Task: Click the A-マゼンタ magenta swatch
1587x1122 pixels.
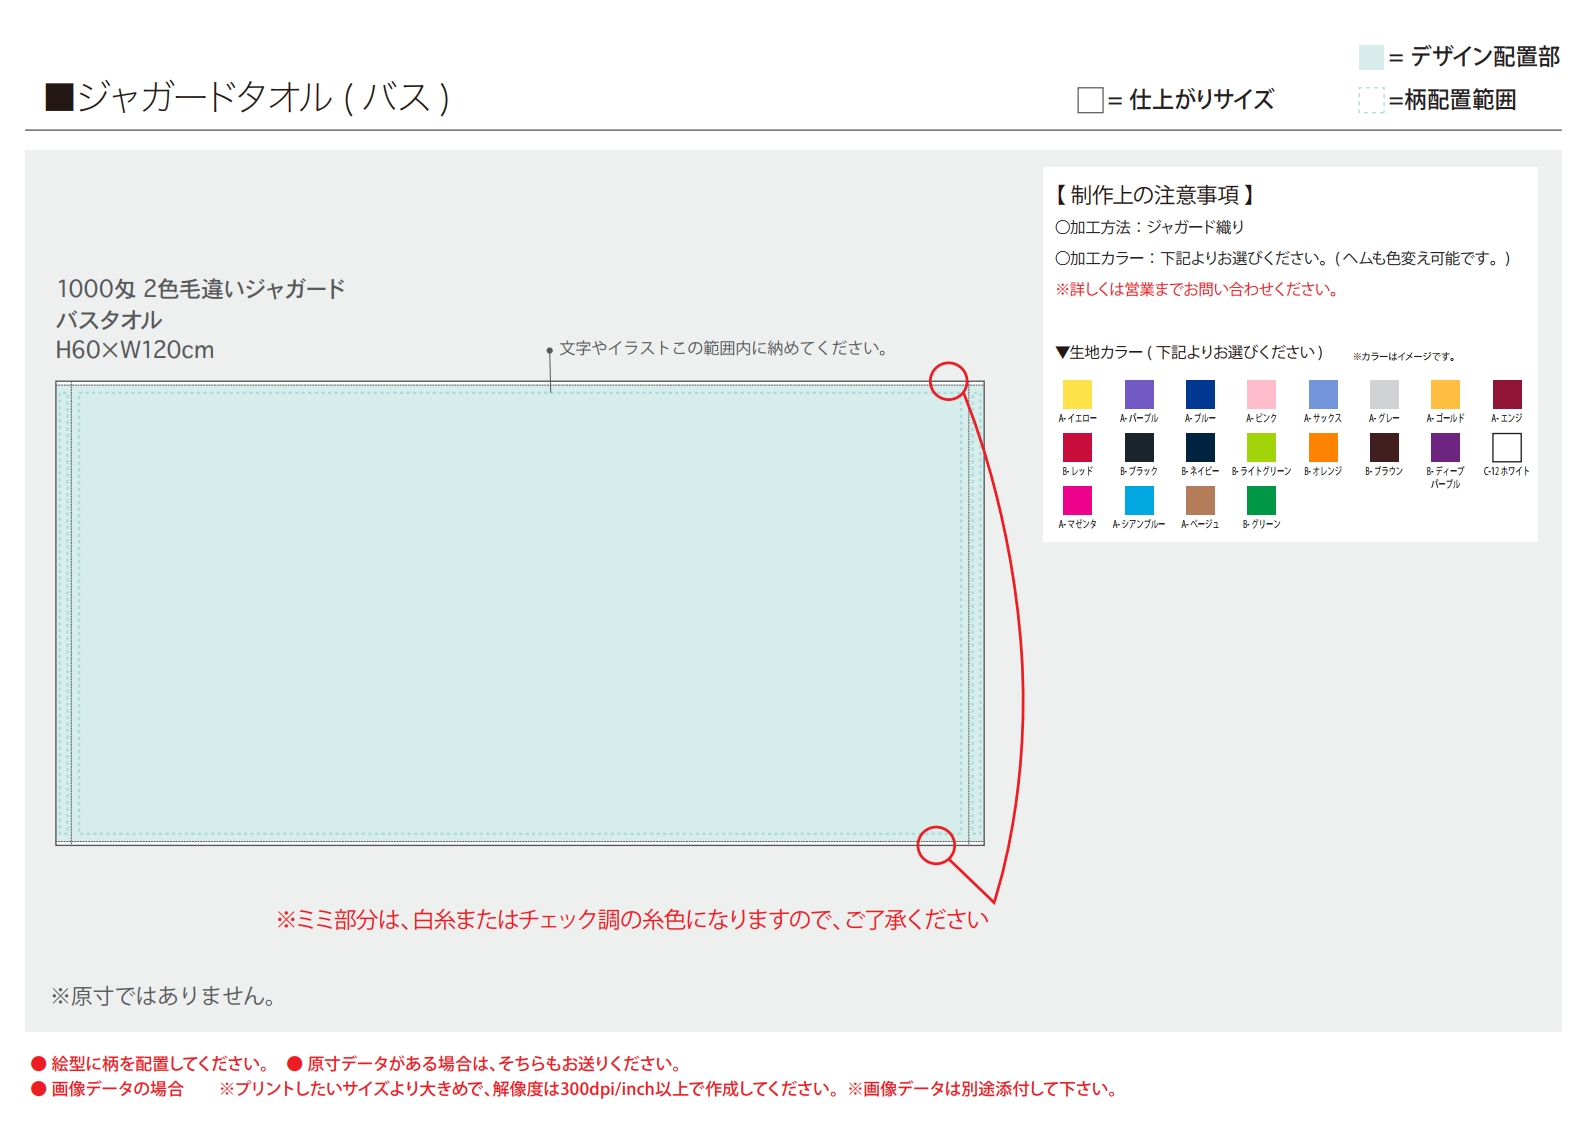Action: pyautogui.click(x=1077, y=500)
